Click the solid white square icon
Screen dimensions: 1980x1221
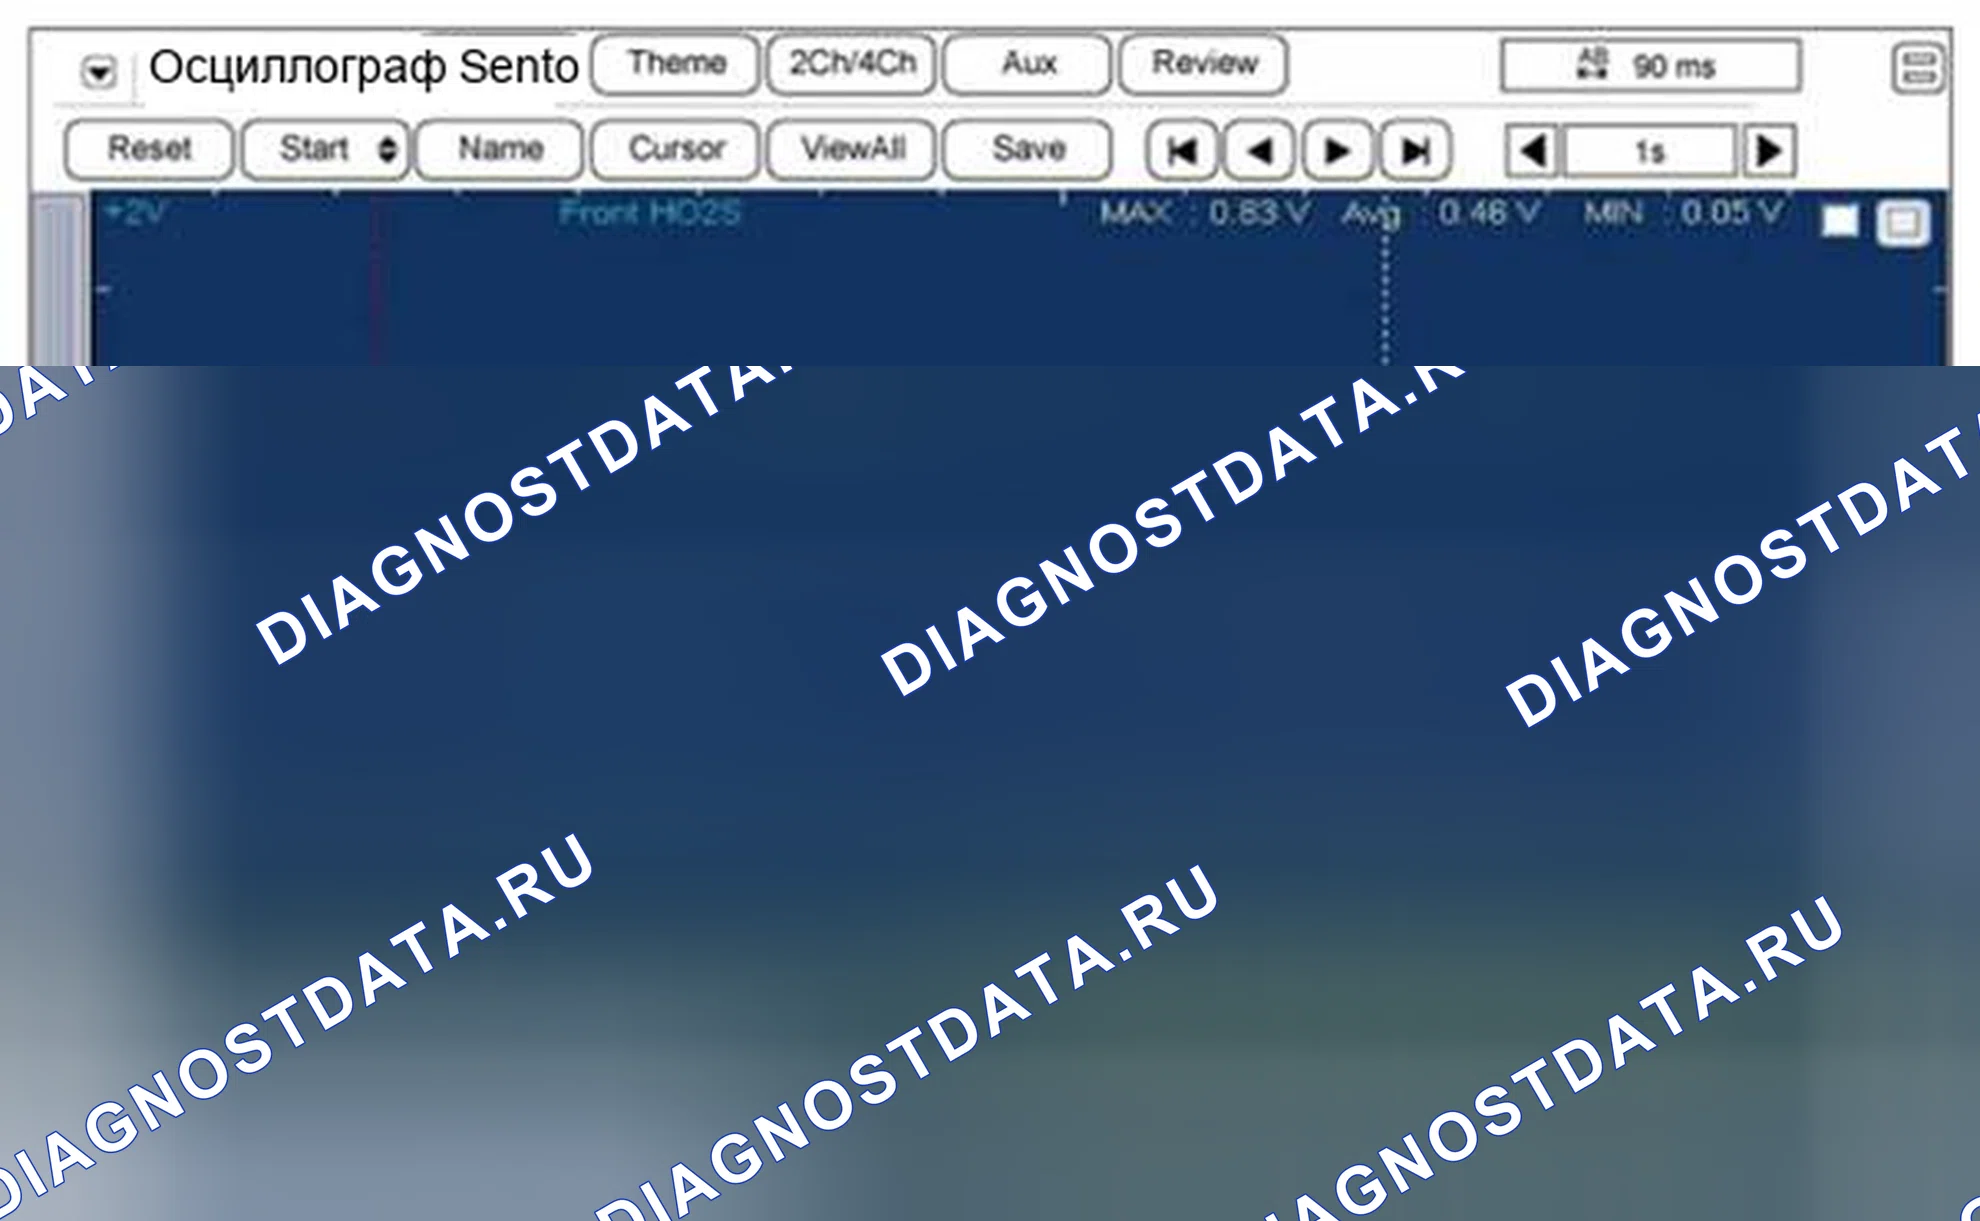tap(1841, 220)
